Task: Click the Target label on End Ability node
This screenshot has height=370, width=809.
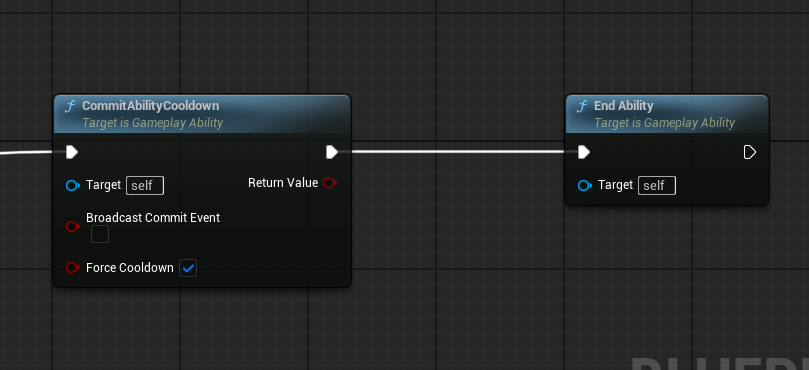Action: pyautogui.click(x=616, y=185)
